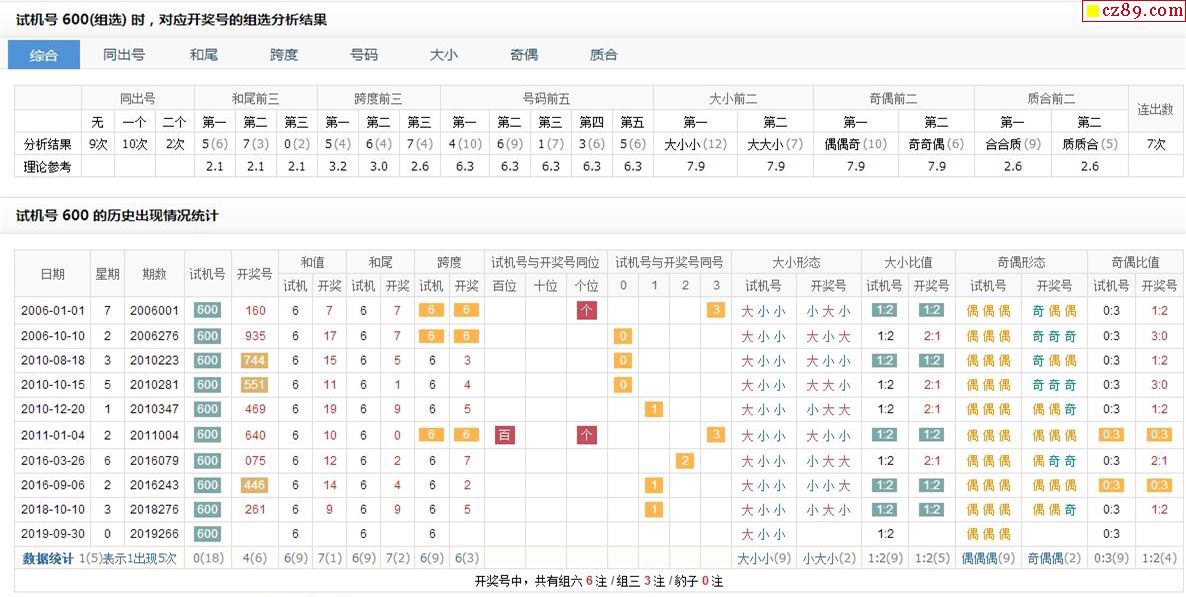Viewport: 1186px width, 597px height.
Task: Click period number 2010281
Action: (x=154, y=385)
